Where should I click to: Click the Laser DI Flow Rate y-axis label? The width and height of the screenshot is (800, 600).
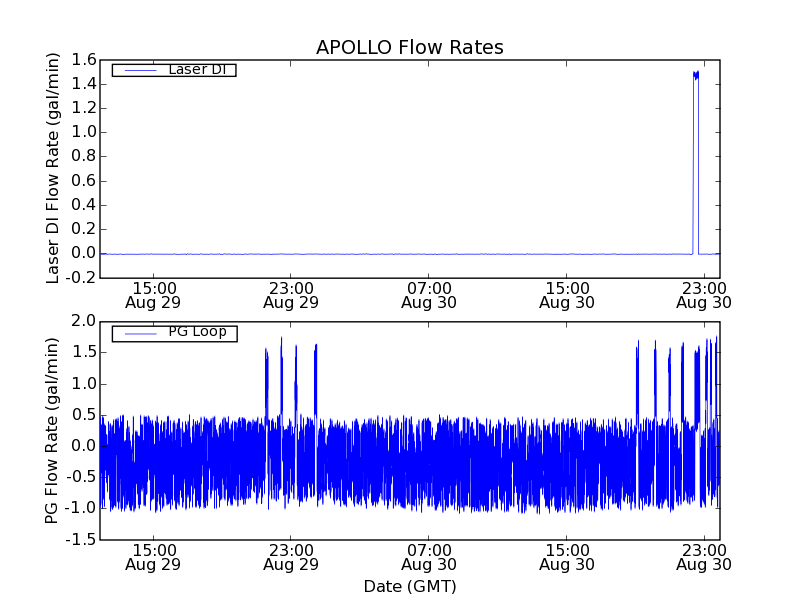pyautogui.click(x=54, y=168)
